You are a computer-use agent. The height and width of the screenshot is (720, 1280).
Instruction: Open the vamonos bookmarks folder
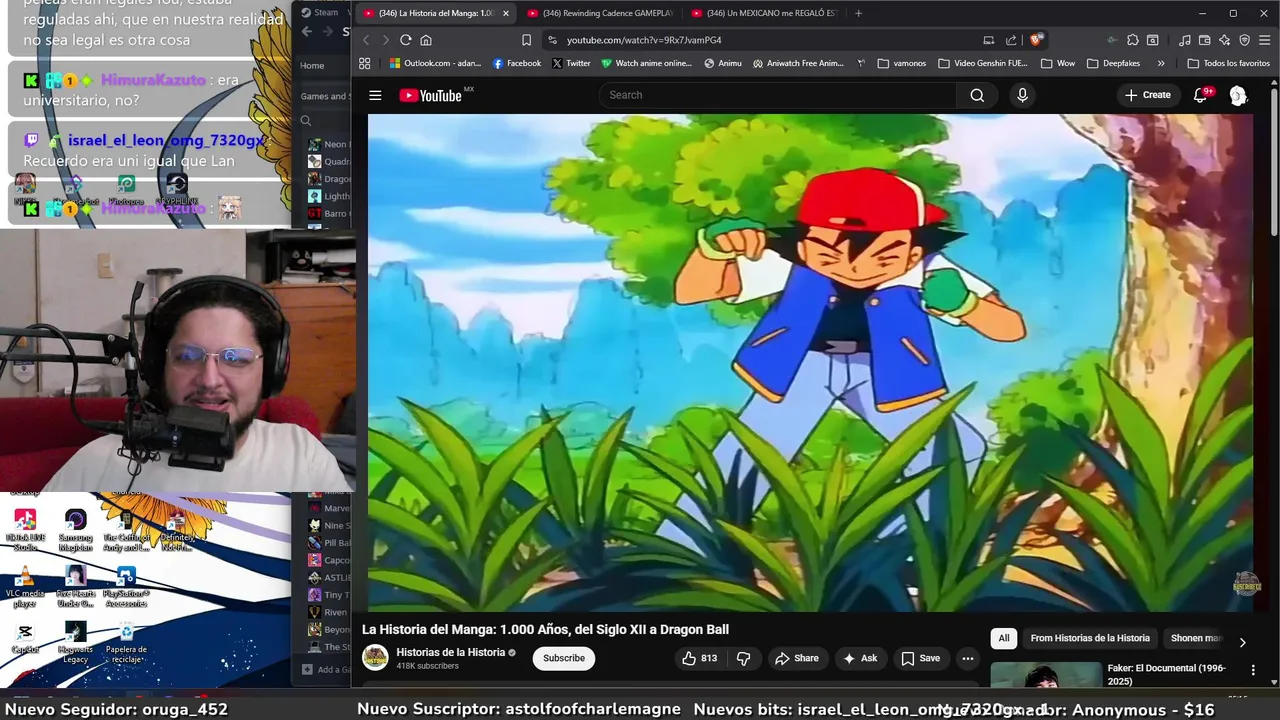(x=901, y=63)
